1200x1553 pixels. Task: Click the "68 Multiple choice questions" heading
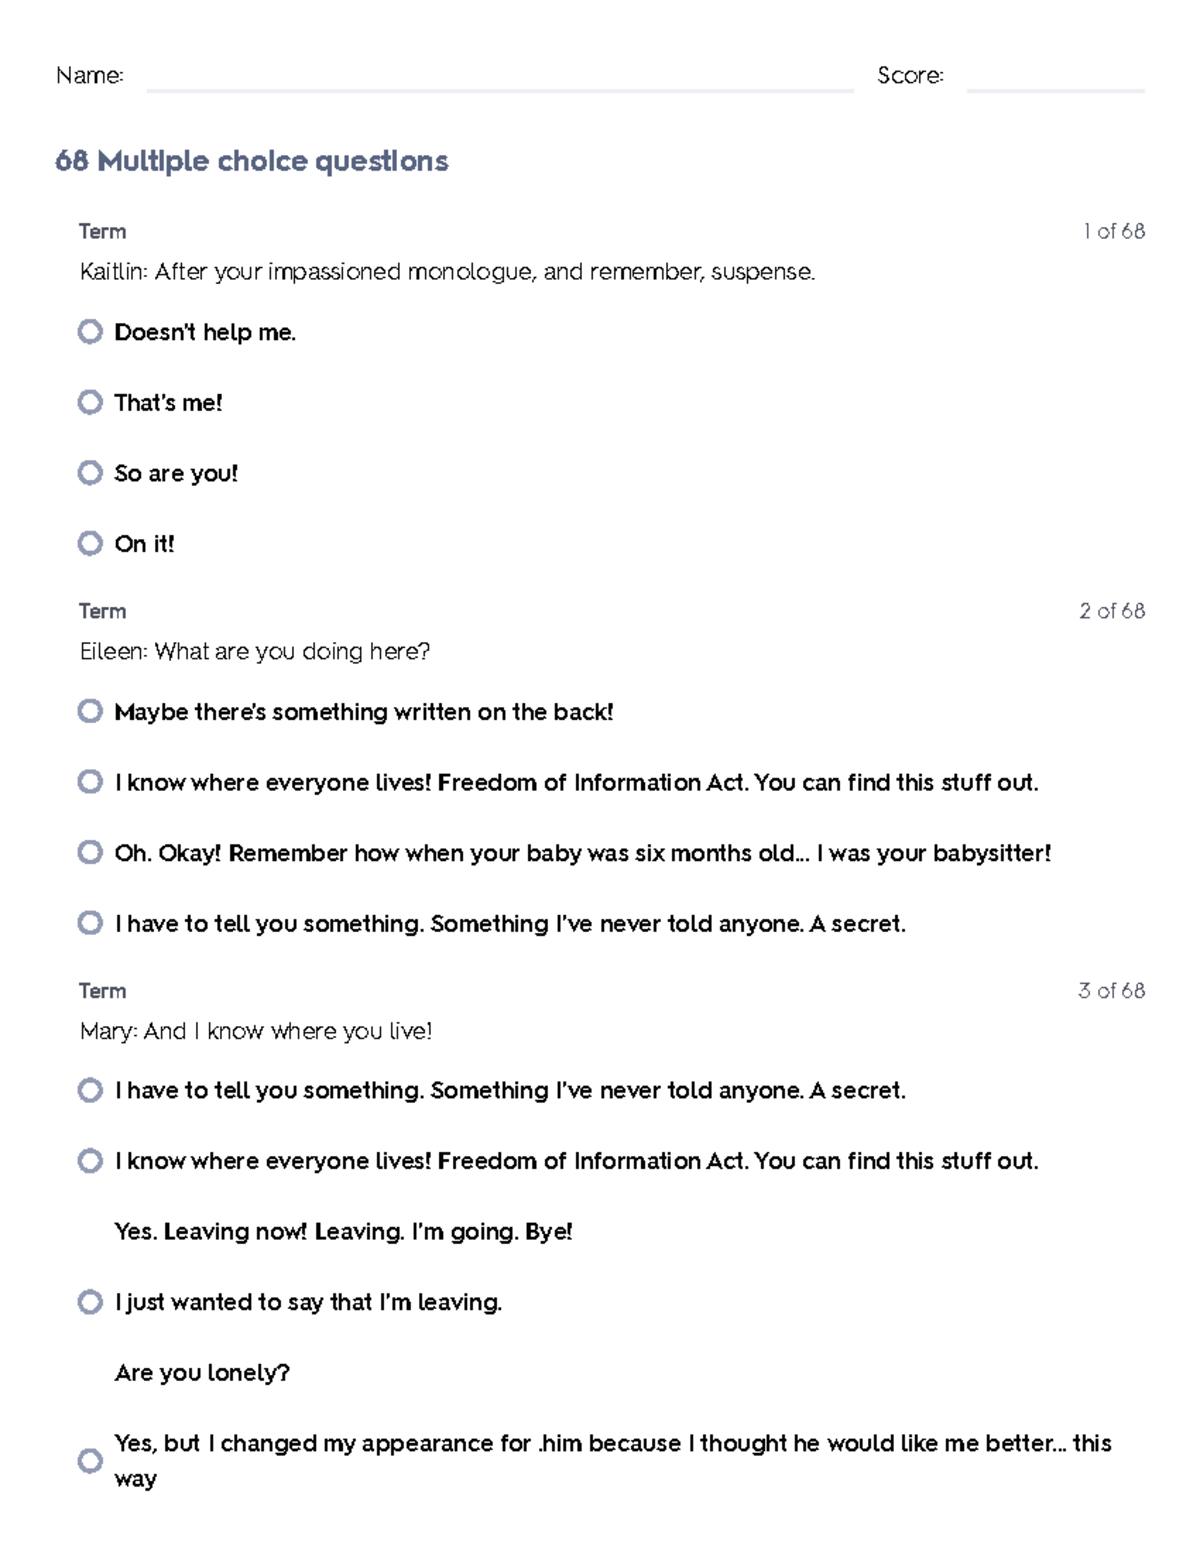[252, 161]
